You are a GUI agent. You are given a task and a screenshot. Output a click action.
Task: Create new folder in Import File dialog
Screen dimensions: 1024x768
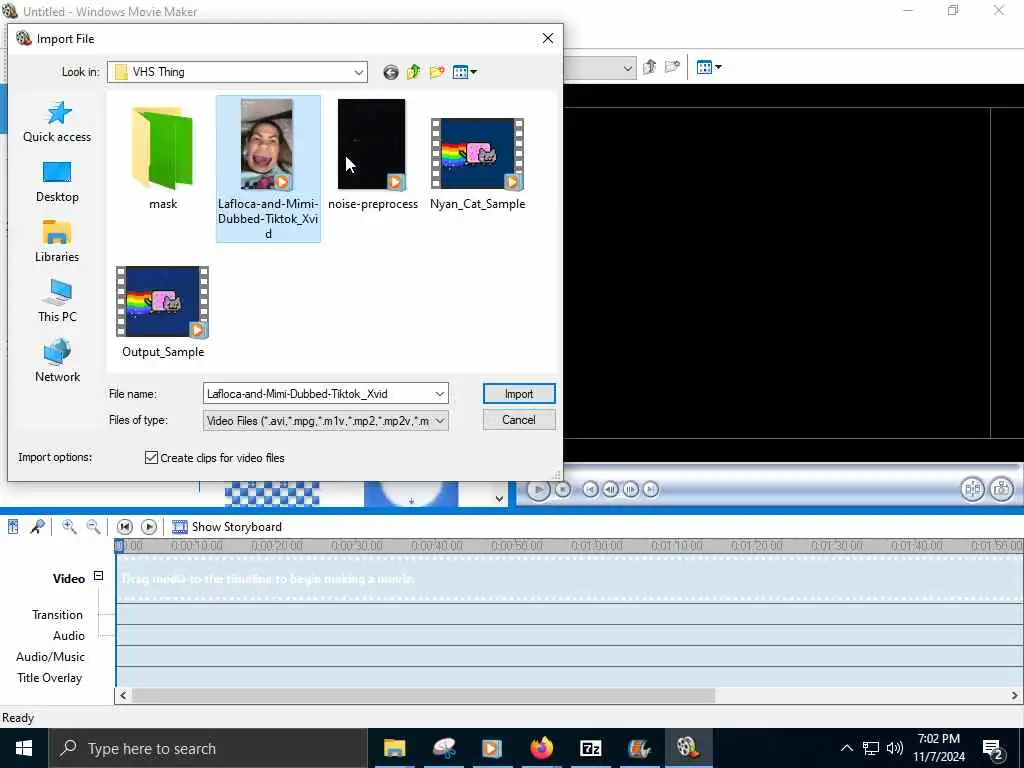437,72
